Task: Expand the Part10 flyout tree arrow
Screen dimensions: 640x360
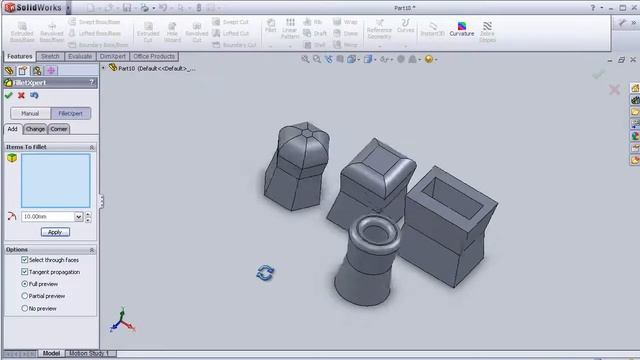Action: pyautogui.click(x=103, y=68)
